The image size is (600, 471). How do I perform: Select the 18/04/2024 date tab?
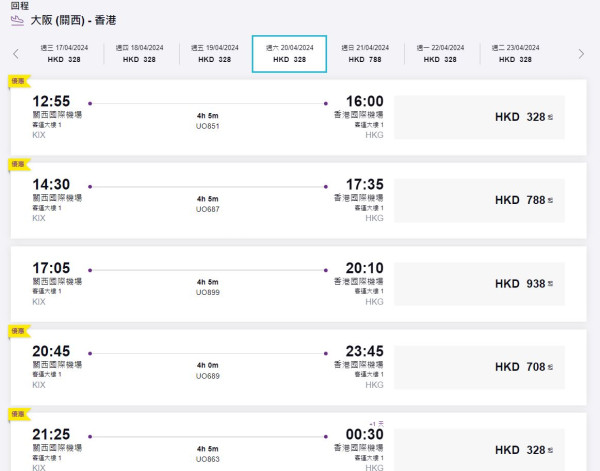coord(139,54)
